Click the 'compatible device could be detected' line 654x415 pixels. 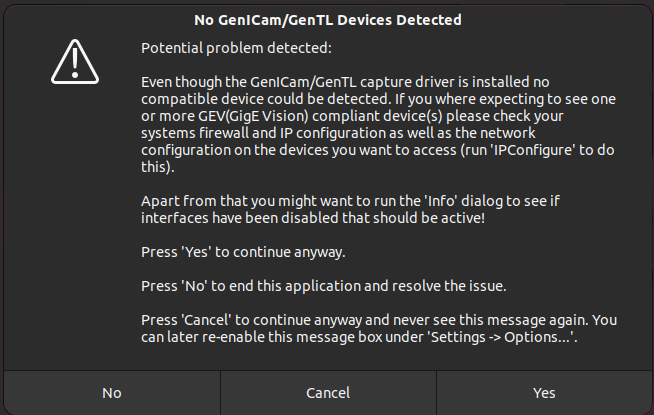[378, 99]
